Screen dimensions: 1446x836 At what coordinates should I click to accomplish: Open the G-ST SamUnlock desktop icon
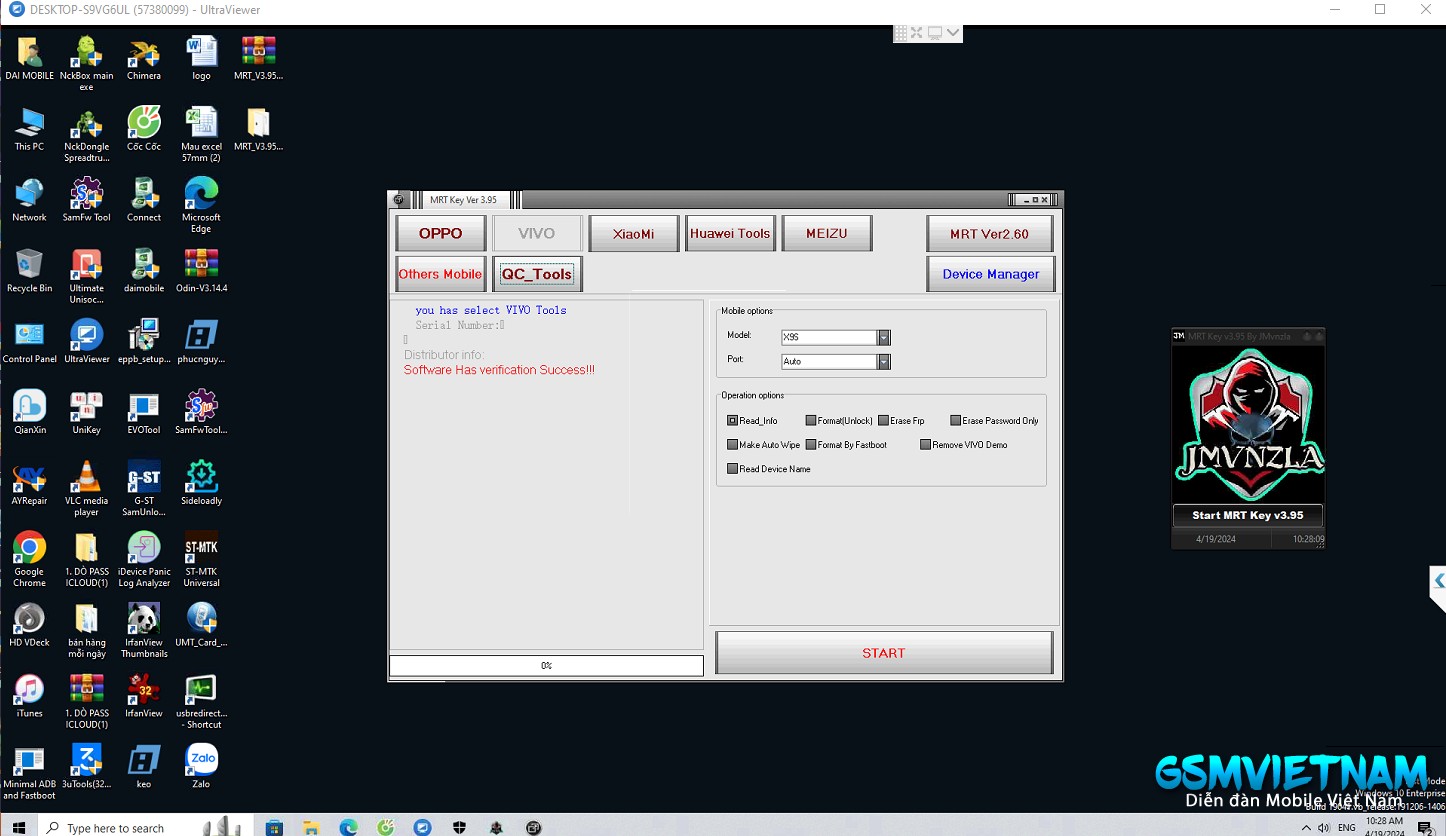pyautogui.click(x=144, y=489)
